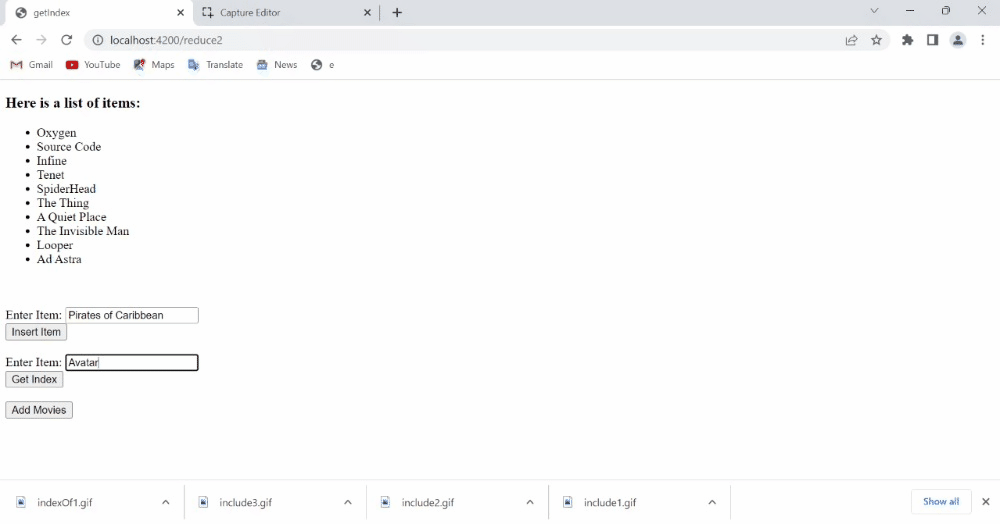
Task: Open the include2.gif download
Action: point(428,502)
